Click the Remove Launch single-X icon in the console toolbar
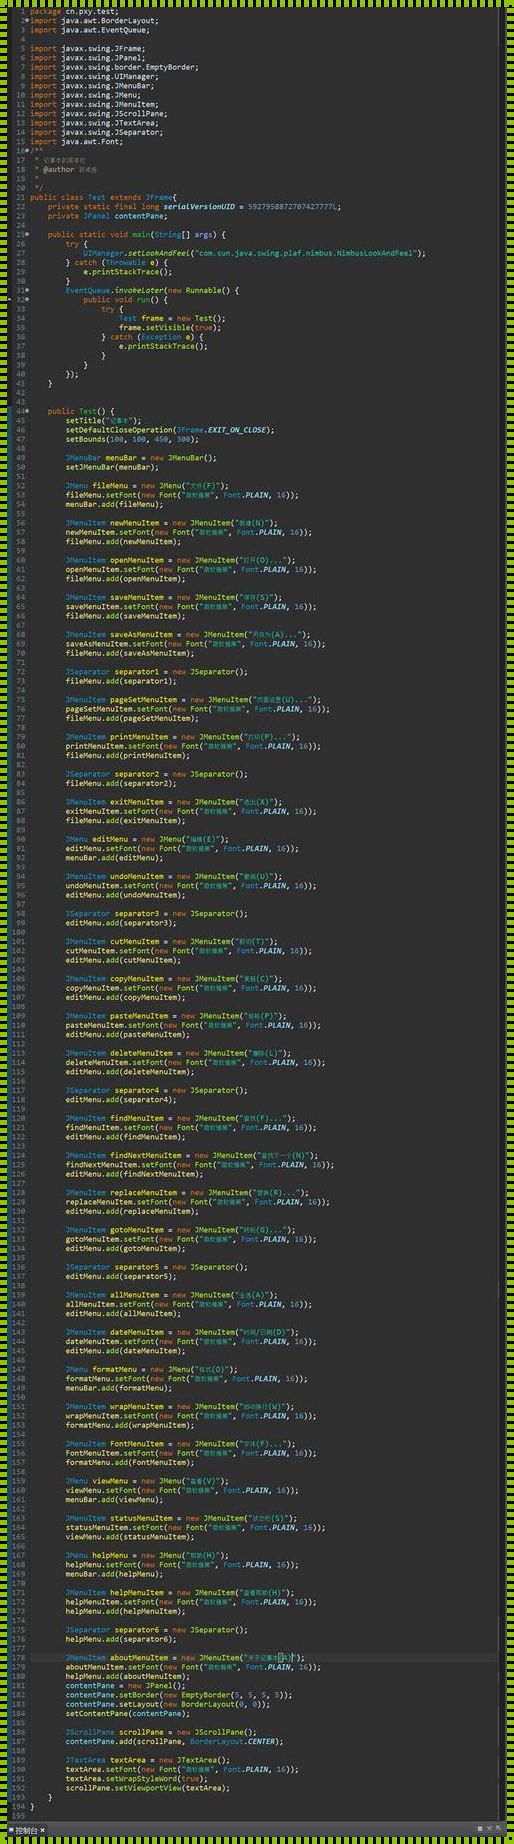The width and height of the screenshot is (514, 1844). click(489, 1829)
